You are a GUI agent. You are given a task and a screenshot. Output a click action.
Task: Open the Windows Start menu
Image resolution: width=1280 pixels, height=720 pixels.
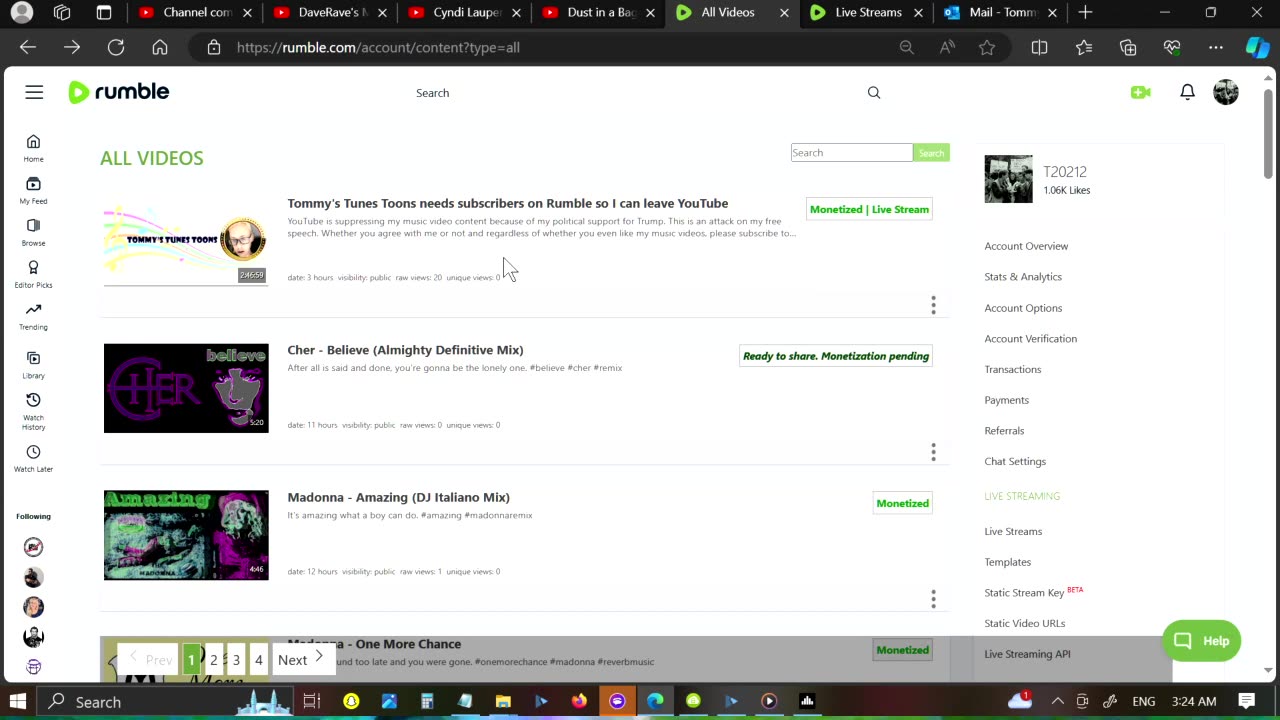(17, 701)
